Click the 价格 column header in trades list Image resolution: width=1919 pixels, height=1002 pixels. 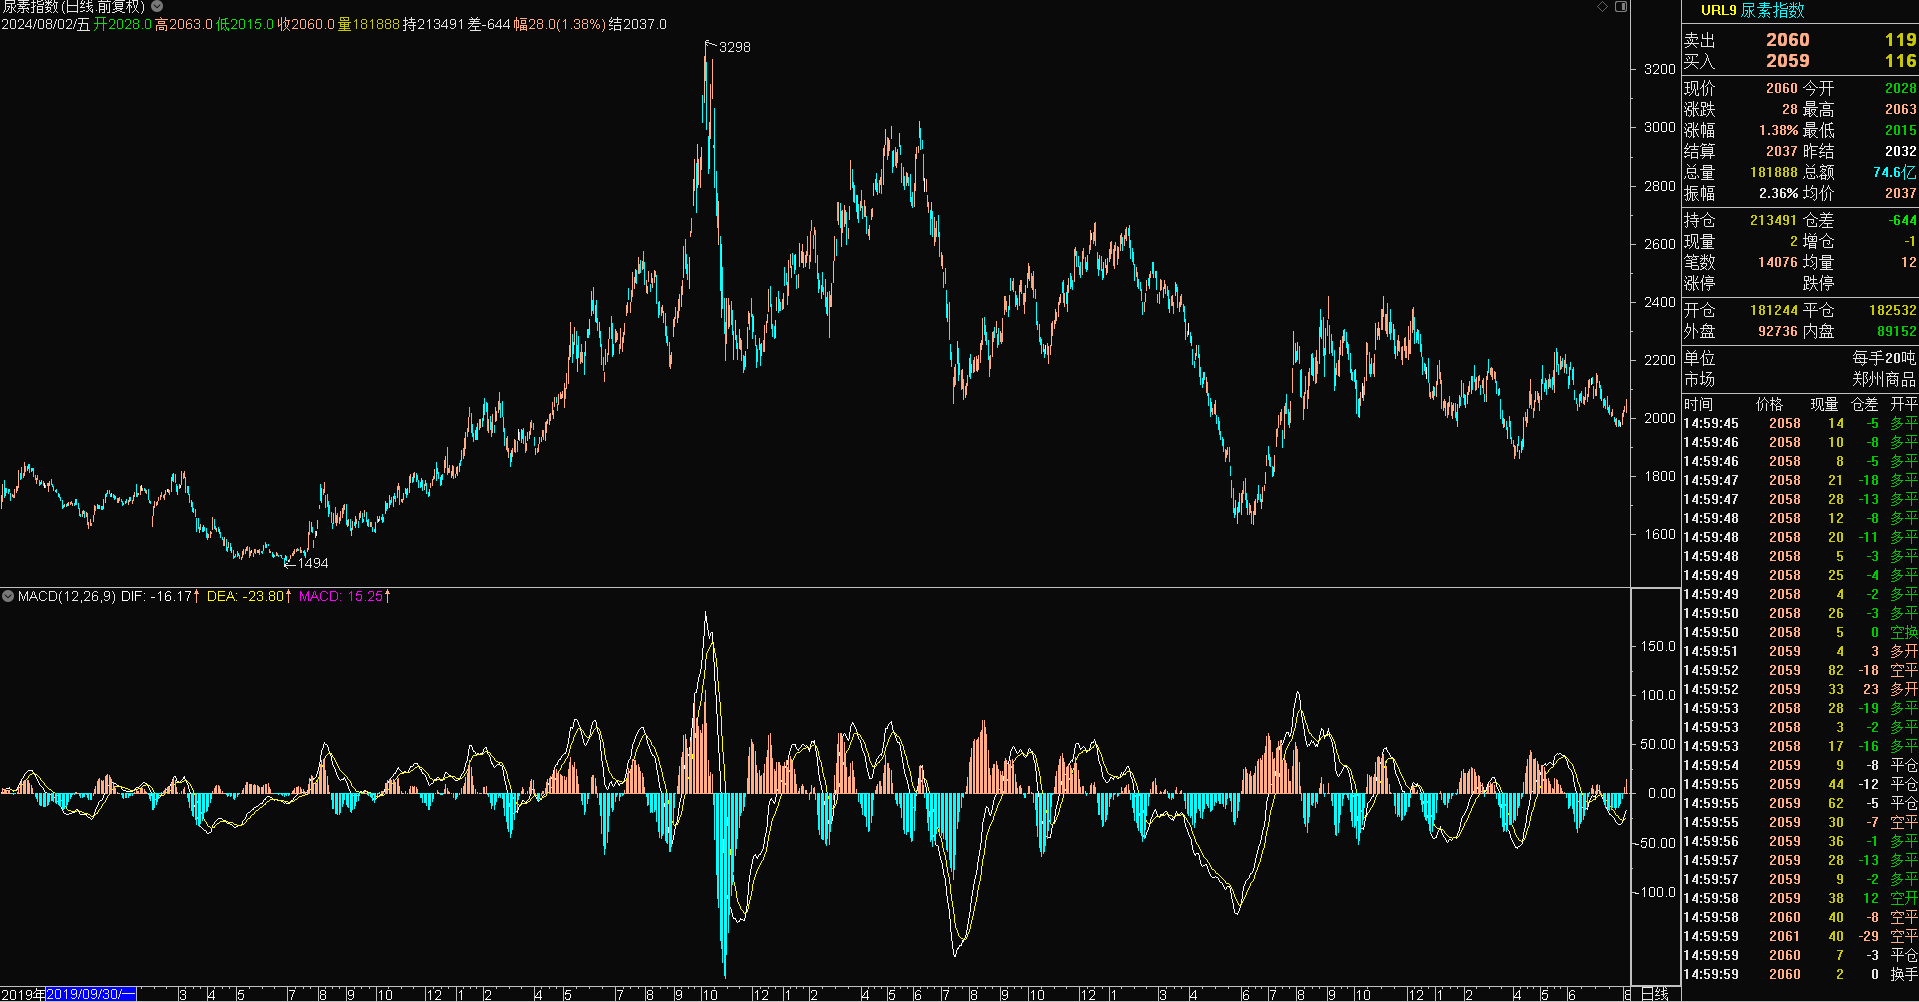[1769, 404]
